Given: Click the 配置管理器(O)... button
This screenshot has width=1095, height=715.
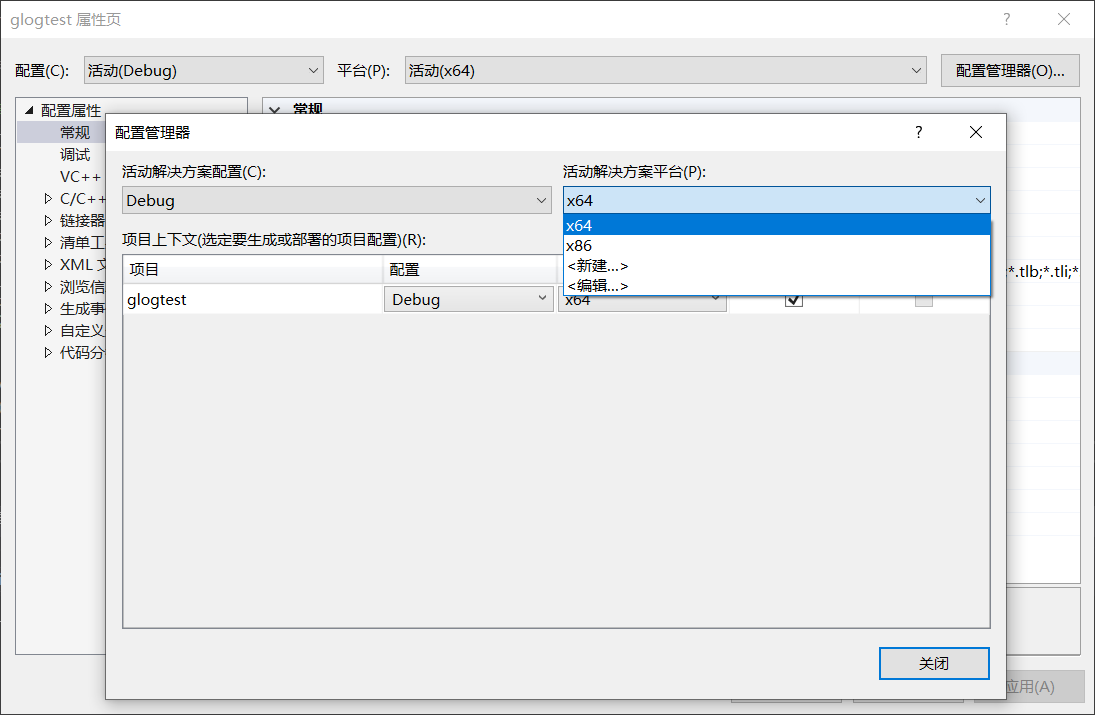Looking at the screenshot, I should [1010, 70].
